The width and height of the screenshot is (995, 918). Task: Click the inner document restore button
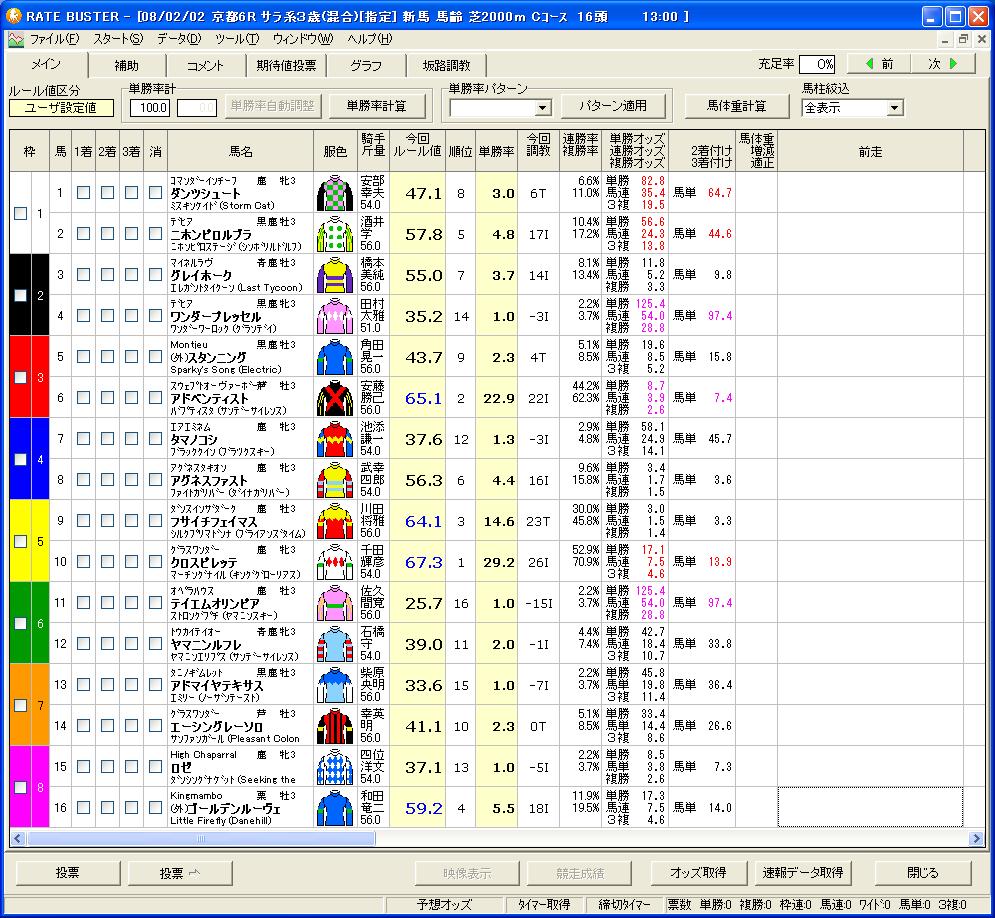[963, 39]
